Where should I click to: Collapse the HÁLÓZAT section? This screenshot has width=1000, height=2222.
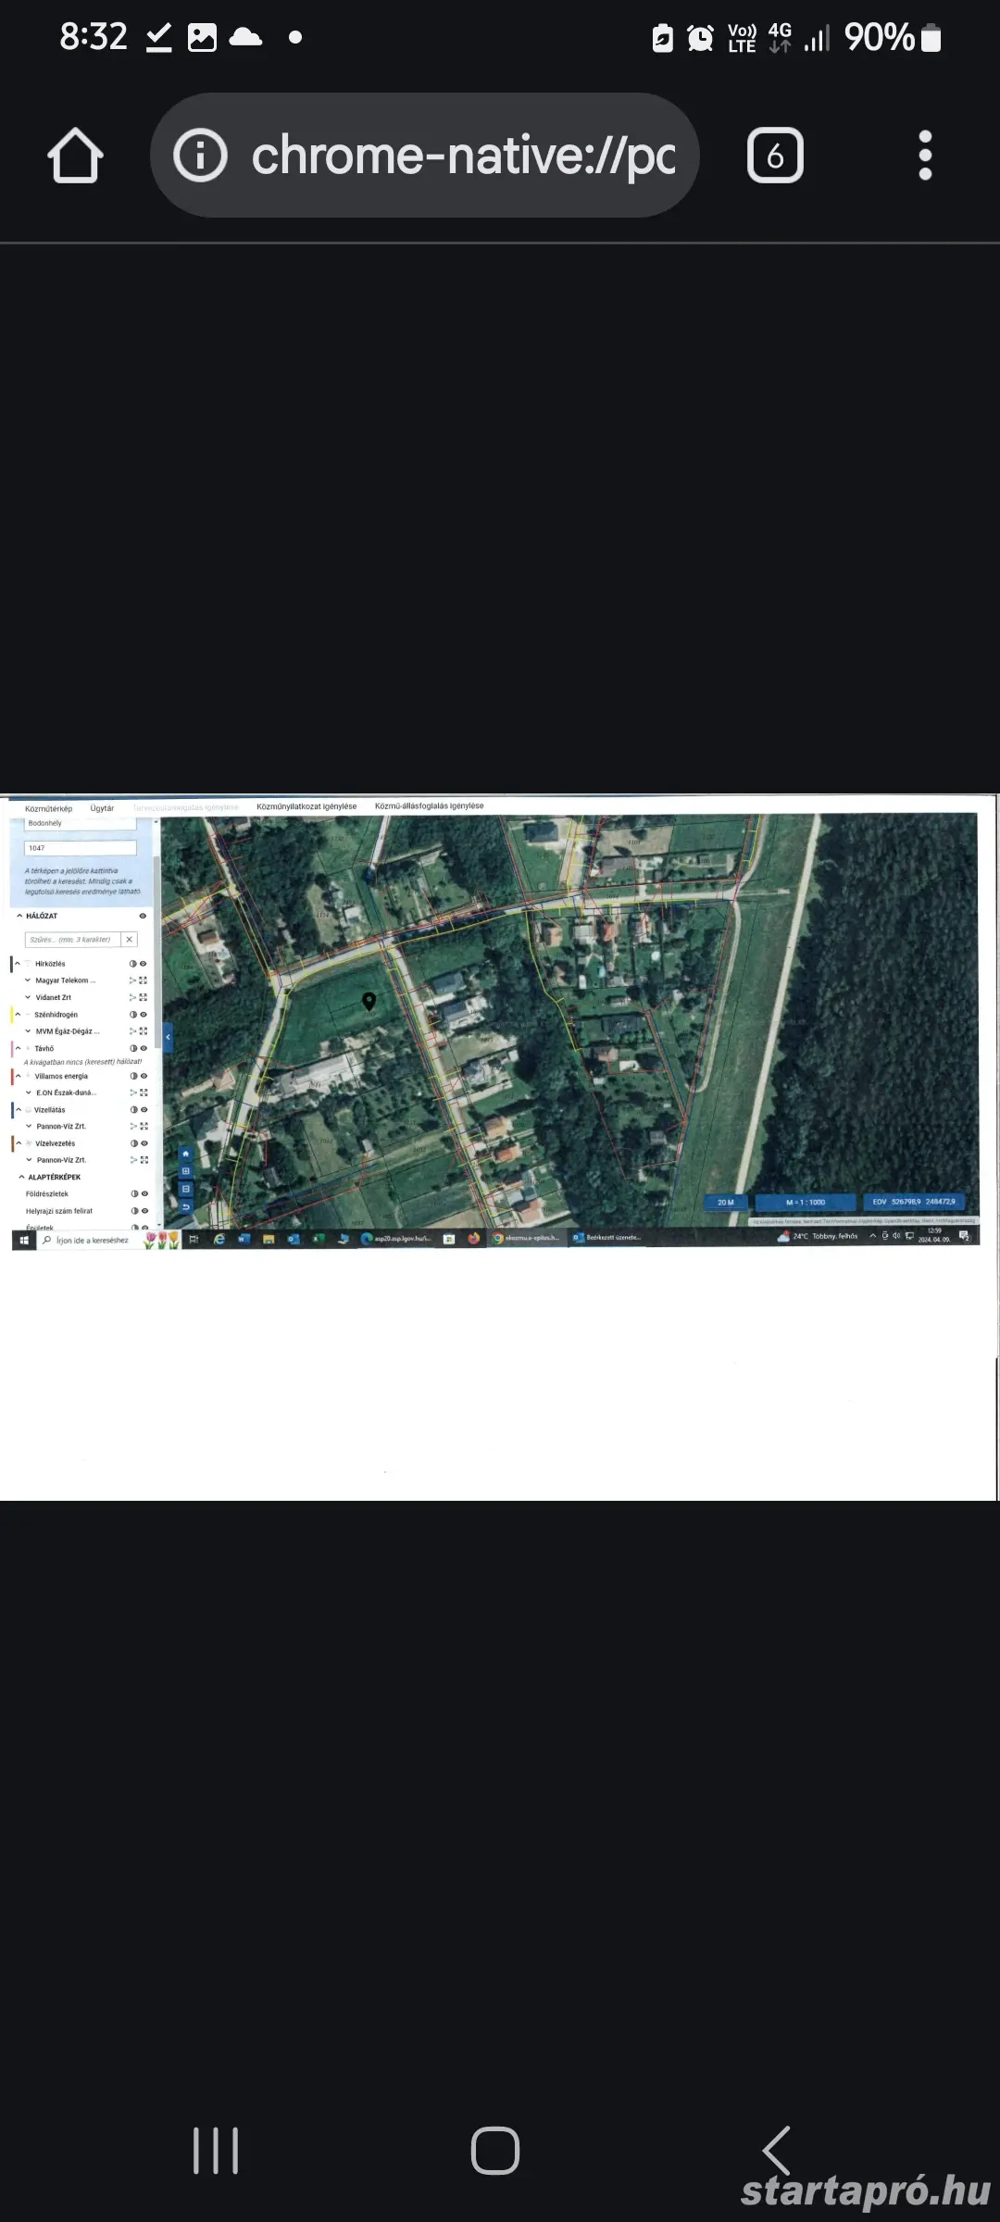coord(19,916)
